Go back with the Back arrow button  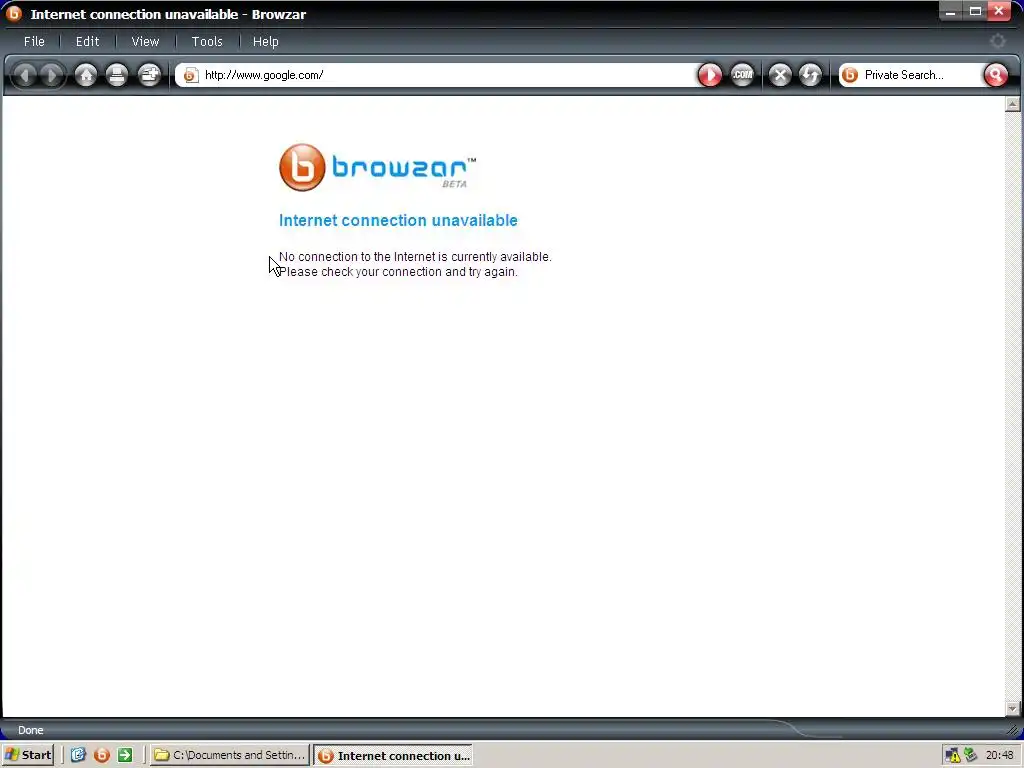tap(25, 75)
